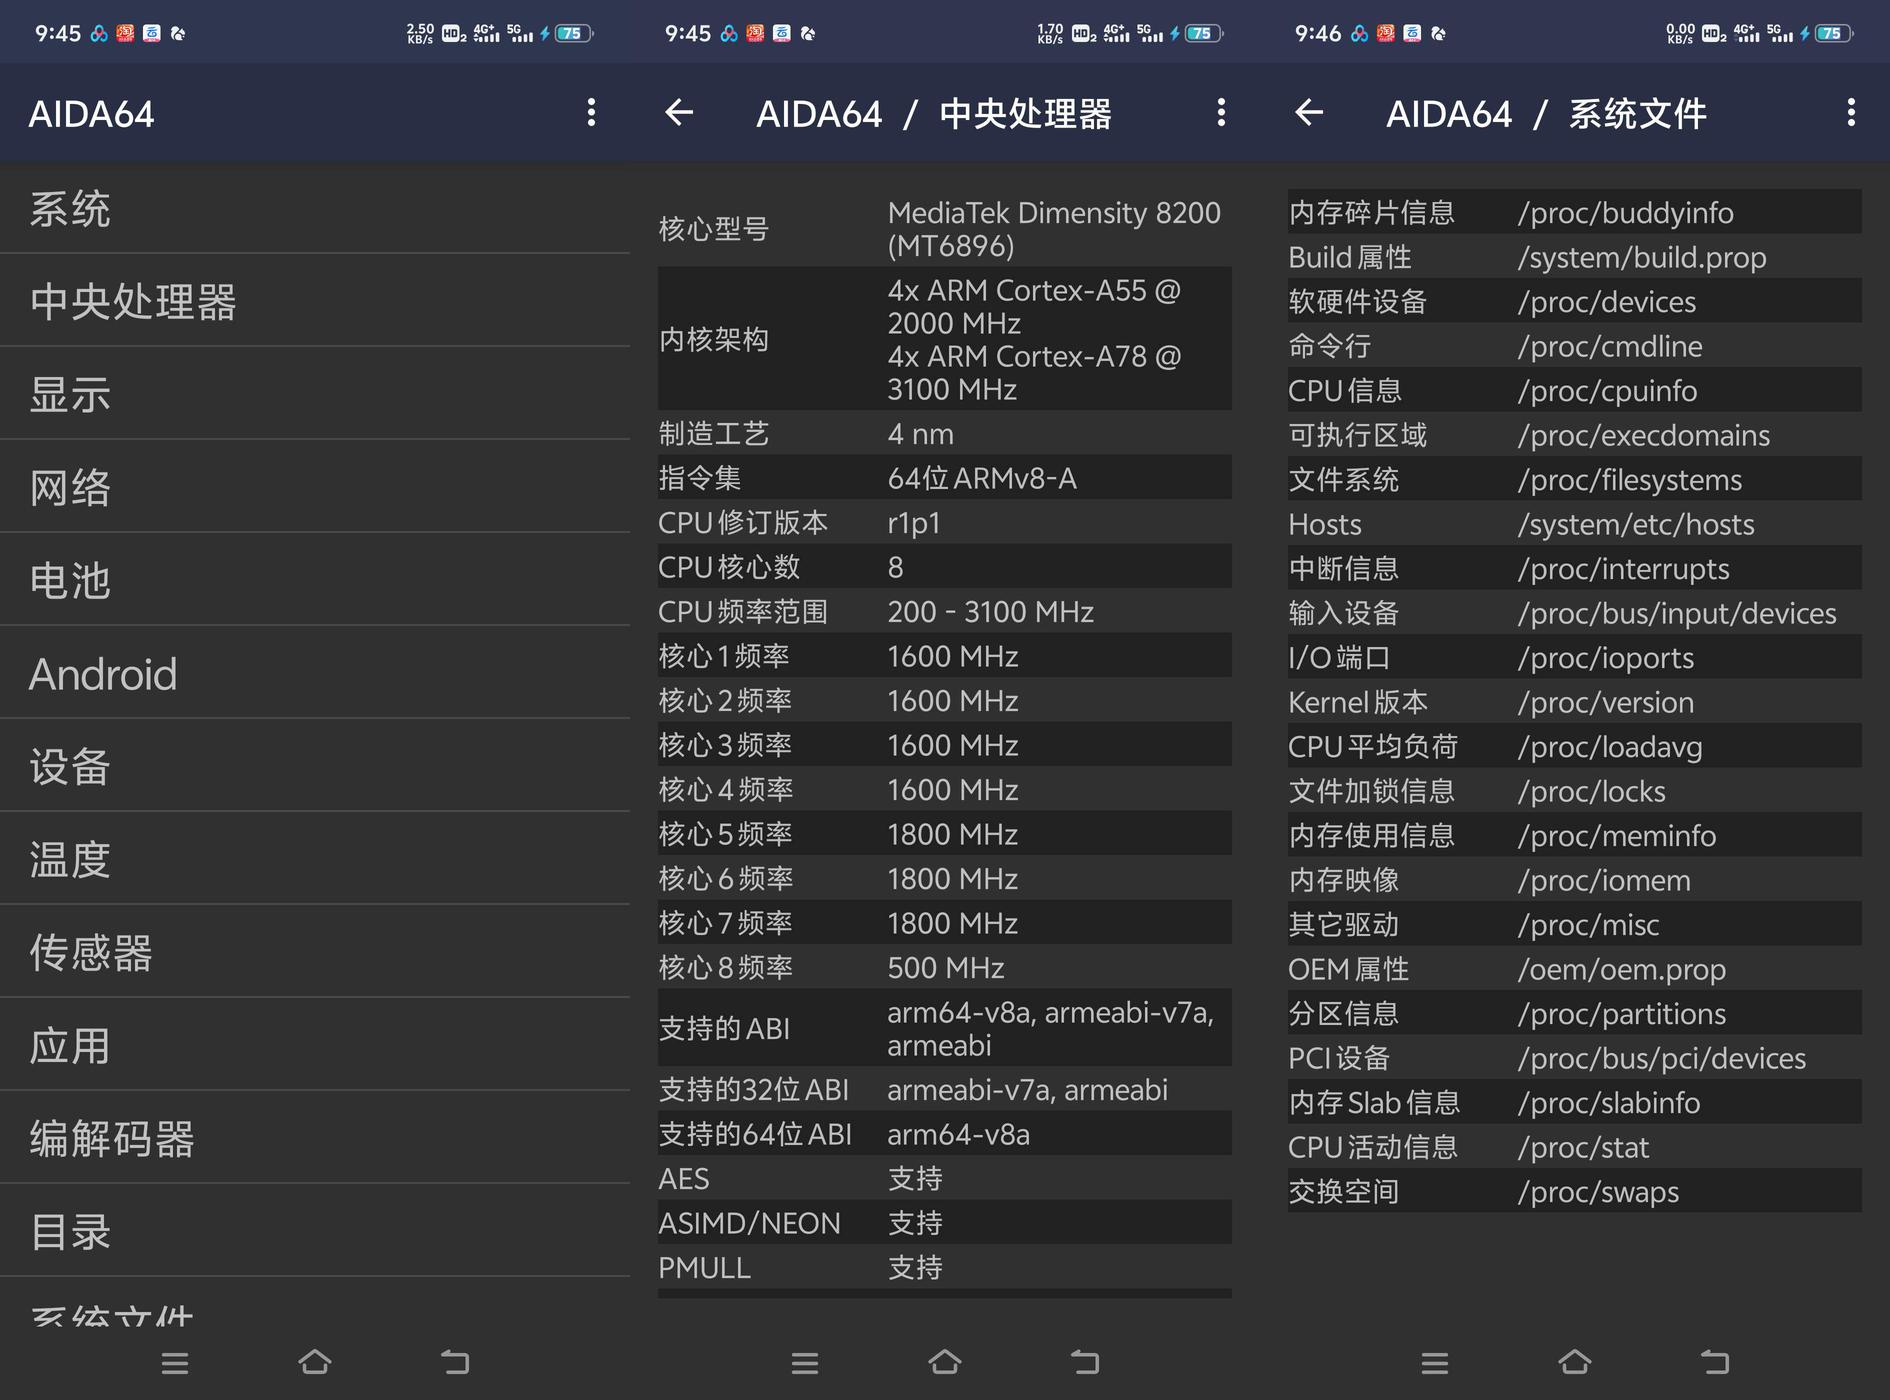Open /proc/cpuinfo file entry
Screen dimensions: 1890x1400
(x=1575, y=390)
